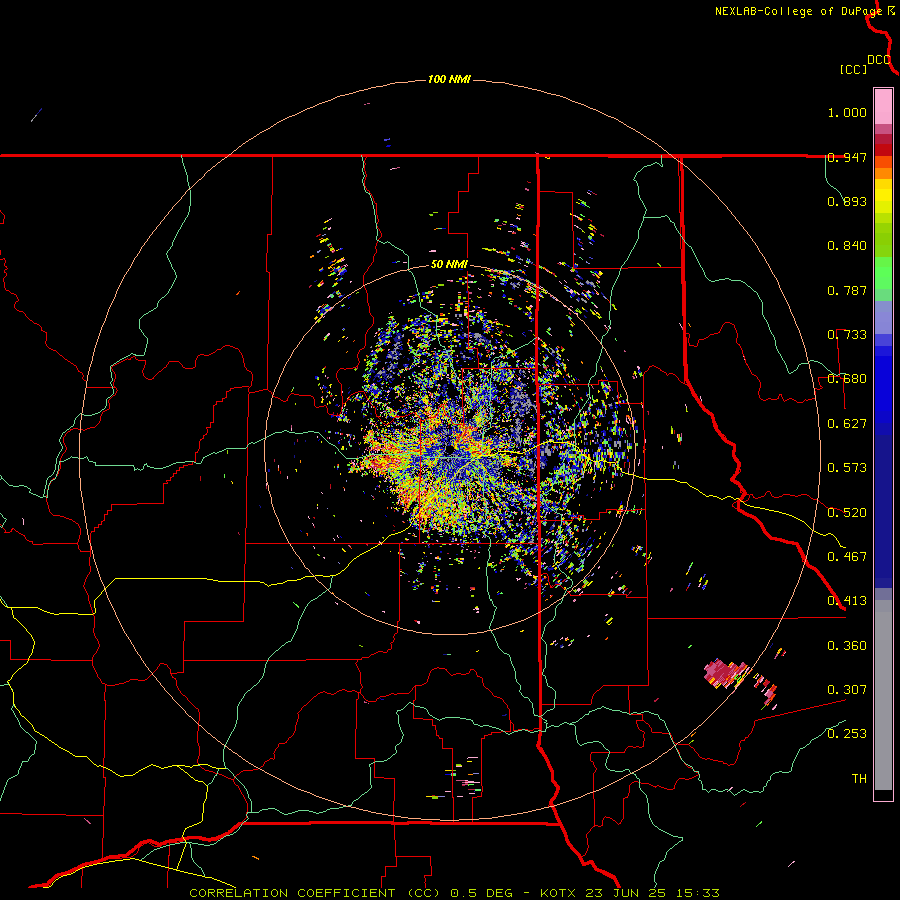Screen dimensions: 900x900
Task: Click the 0.947 scale value
Action: click(847, 157)
